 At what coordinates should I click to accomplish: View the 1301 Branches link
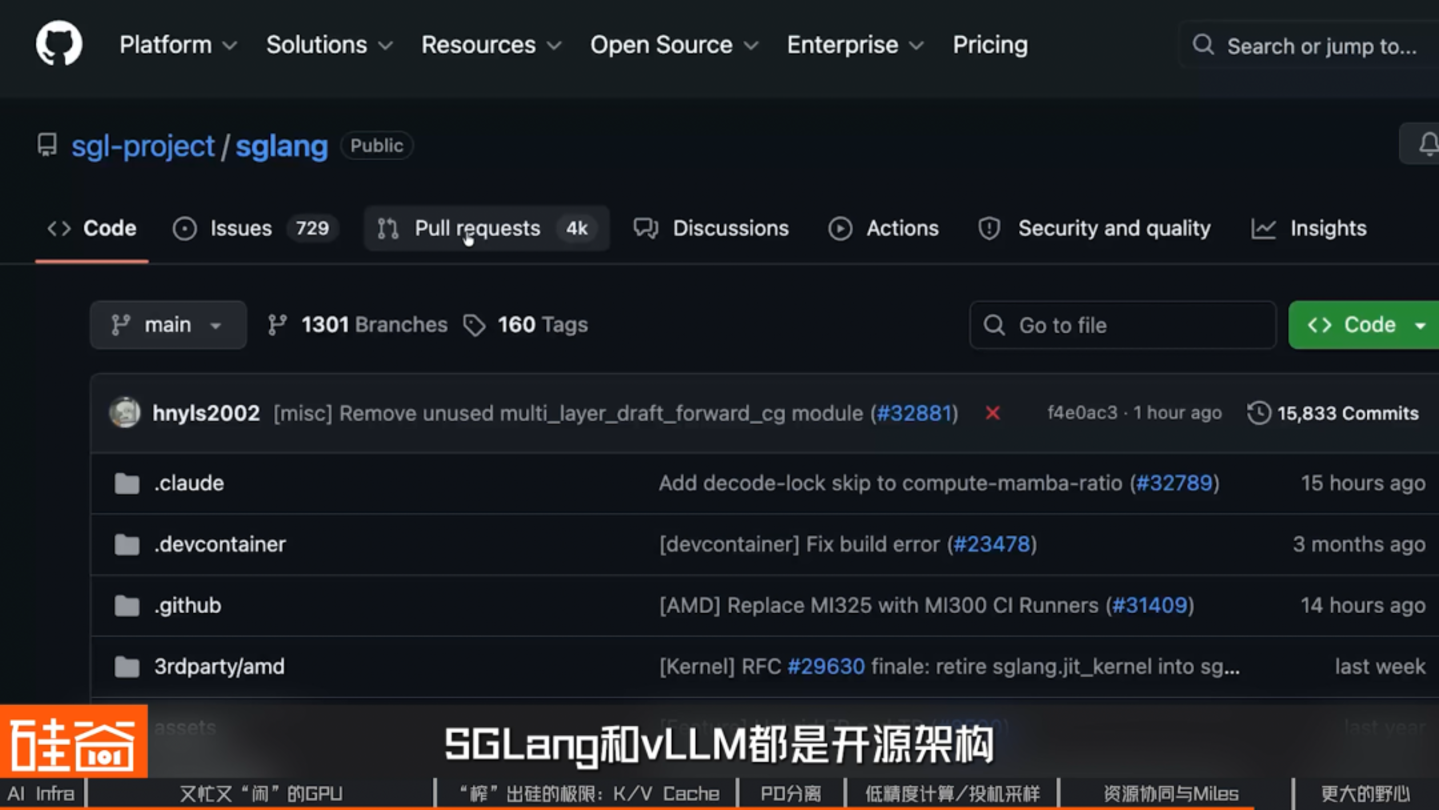pos(358,325)
